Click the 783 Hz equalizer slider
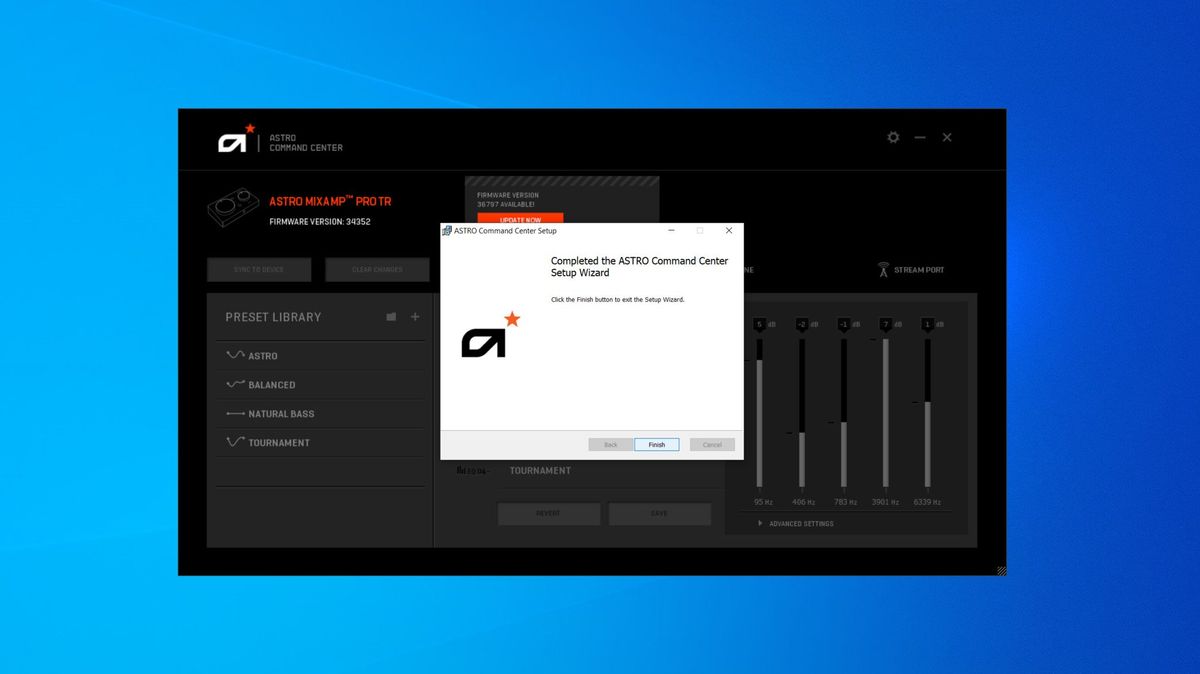Screen dimensions: 1200x674 click(x=844, y=413)
